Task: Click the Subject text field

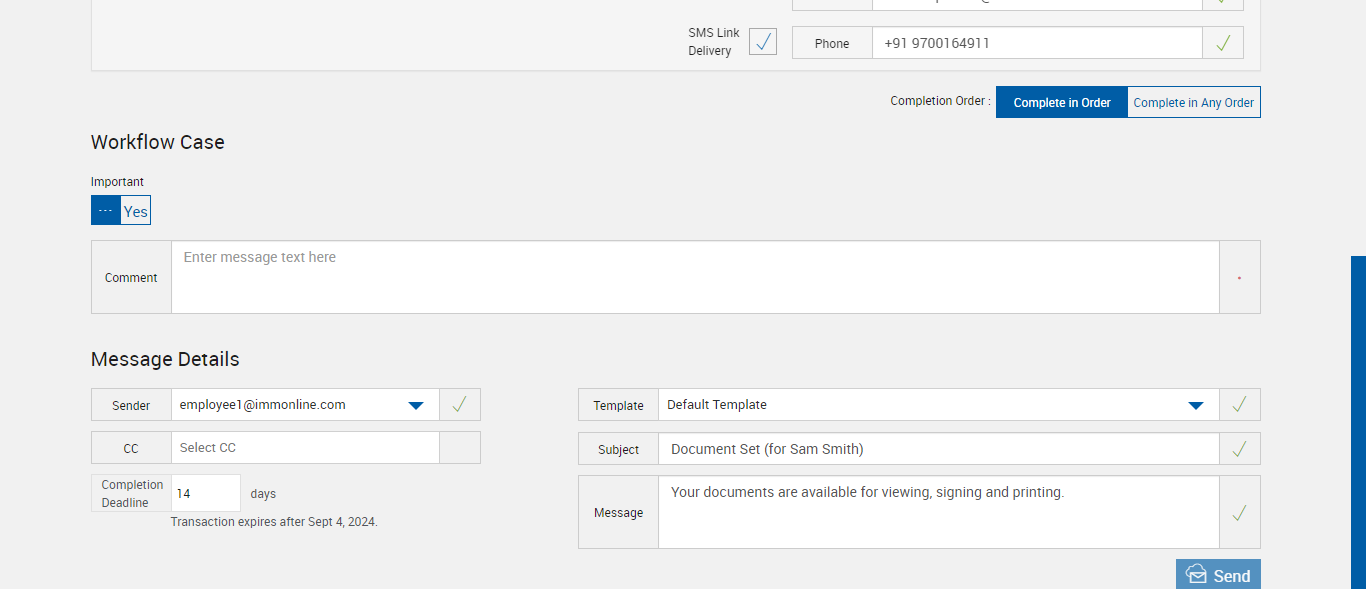Action: tap(938, 449)
